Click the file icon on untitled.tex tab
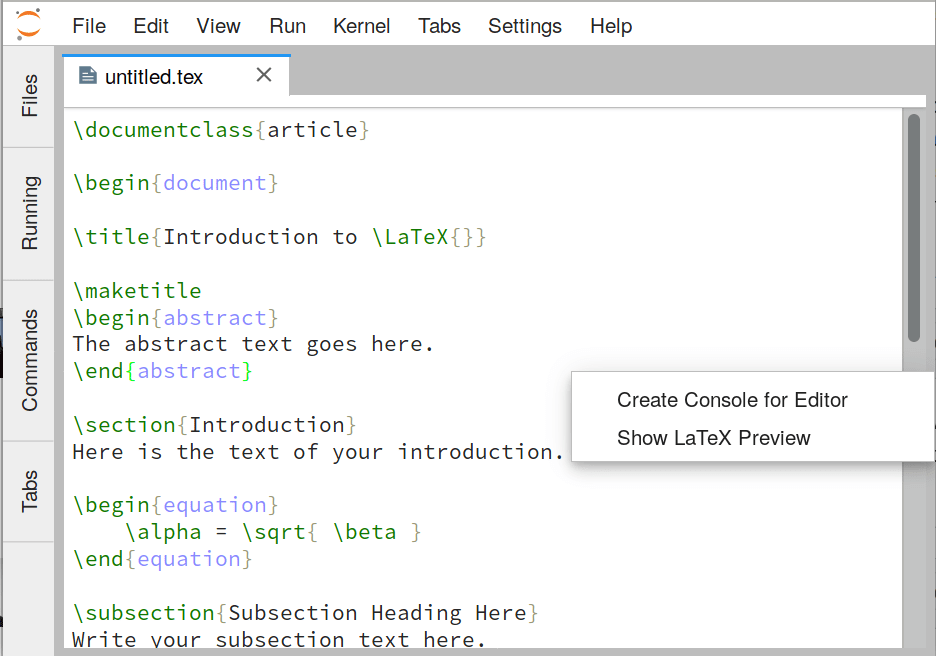The width and height of the screenshot is (936, 656). (x=88, y=76)
